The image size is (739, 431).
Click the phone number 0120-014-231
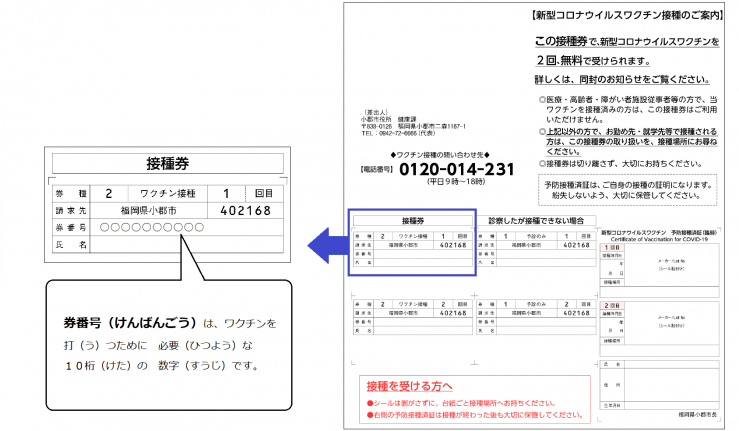click(x=443, y=169)
